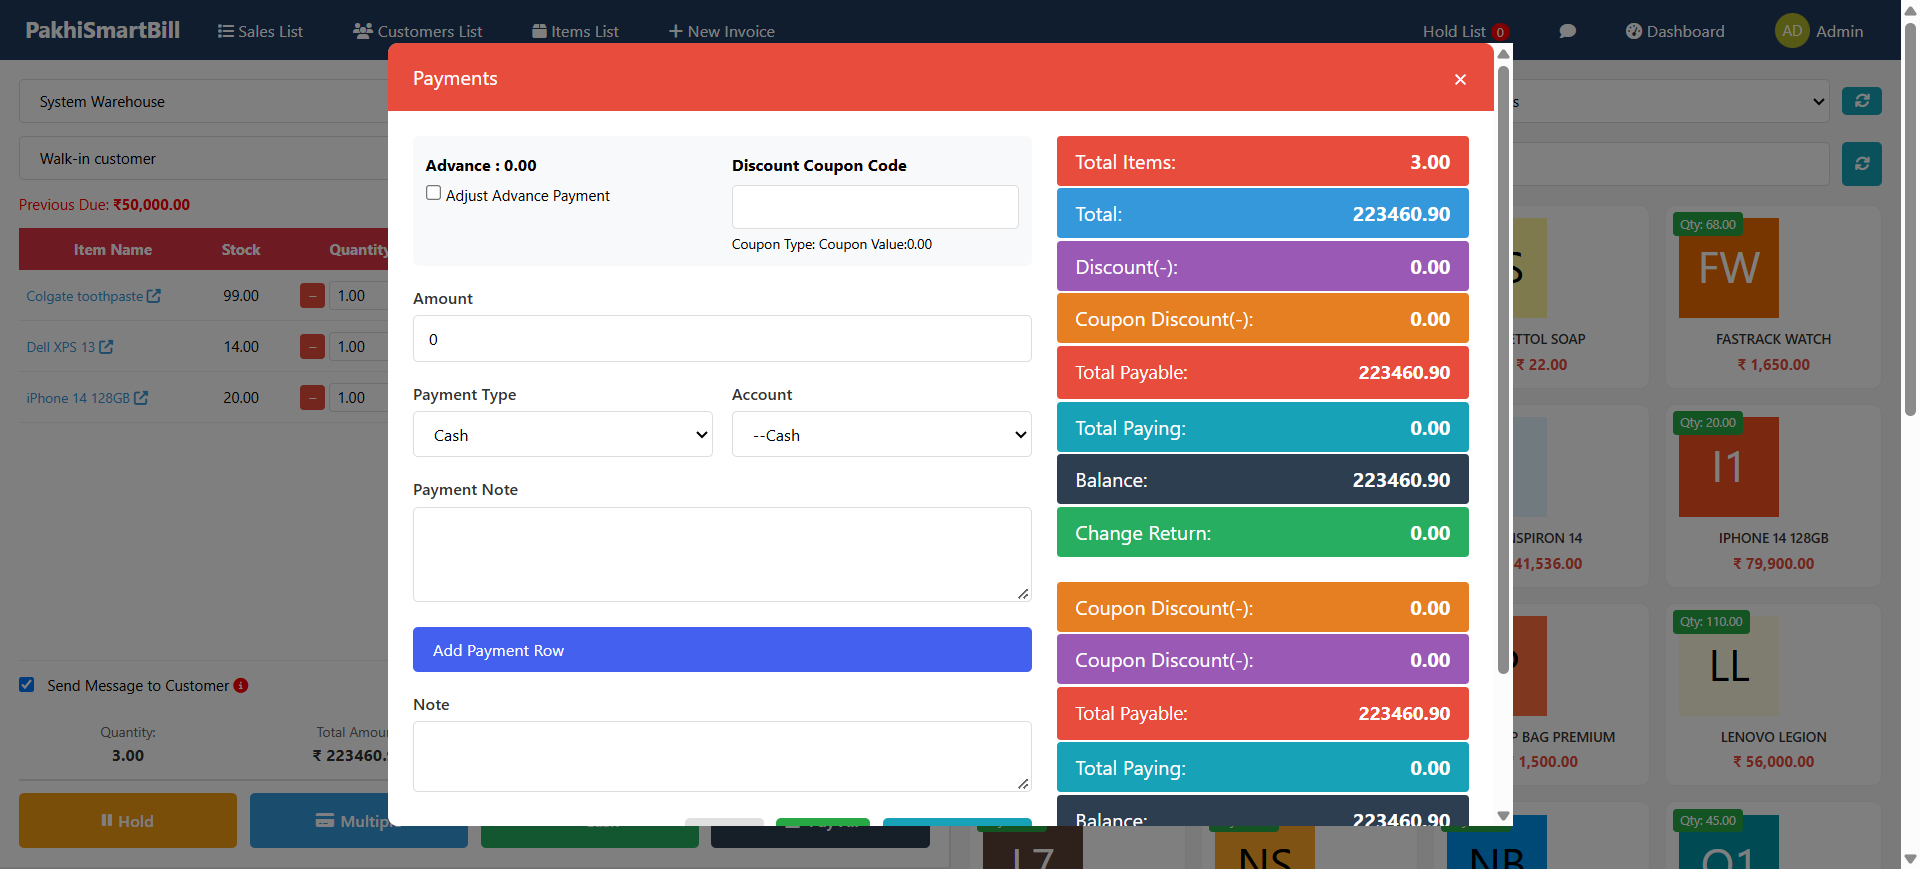Click the Colgate toothpaste quantity field

pyautogui.click(x=358, y=296)
